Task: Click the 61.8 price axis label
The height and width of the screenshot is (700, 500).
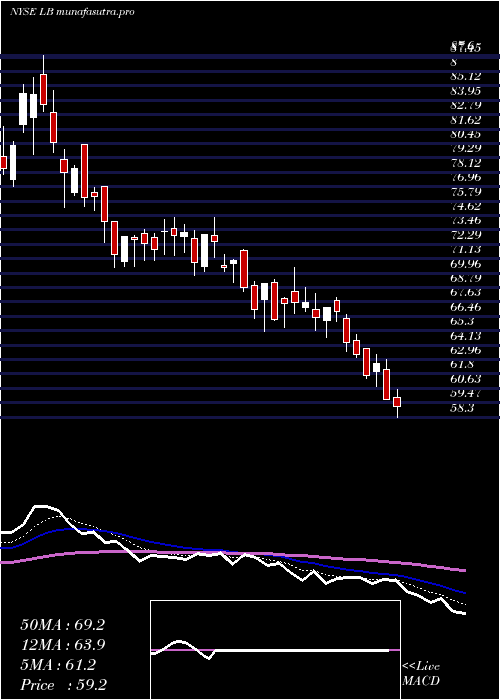Action: pyautogui.click(x=462, y=364)
